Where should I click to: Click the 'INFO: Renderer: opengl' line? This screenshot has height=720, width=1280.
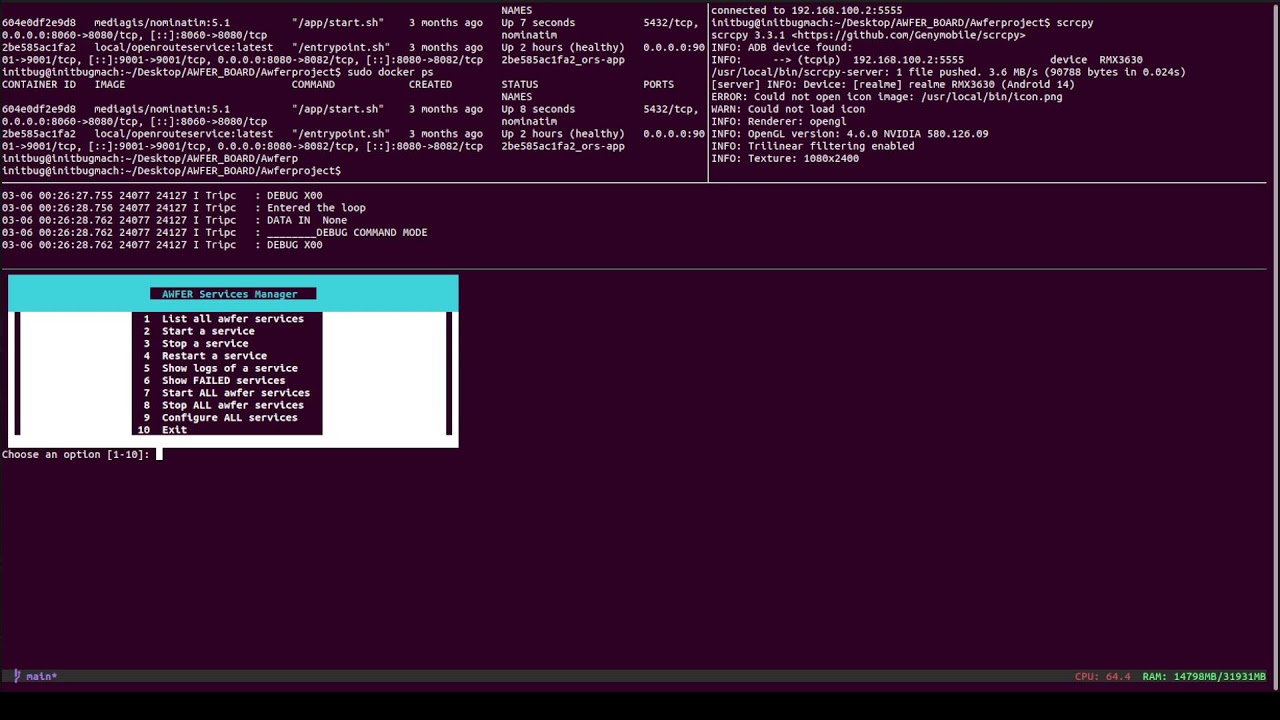tap(779, 121)
